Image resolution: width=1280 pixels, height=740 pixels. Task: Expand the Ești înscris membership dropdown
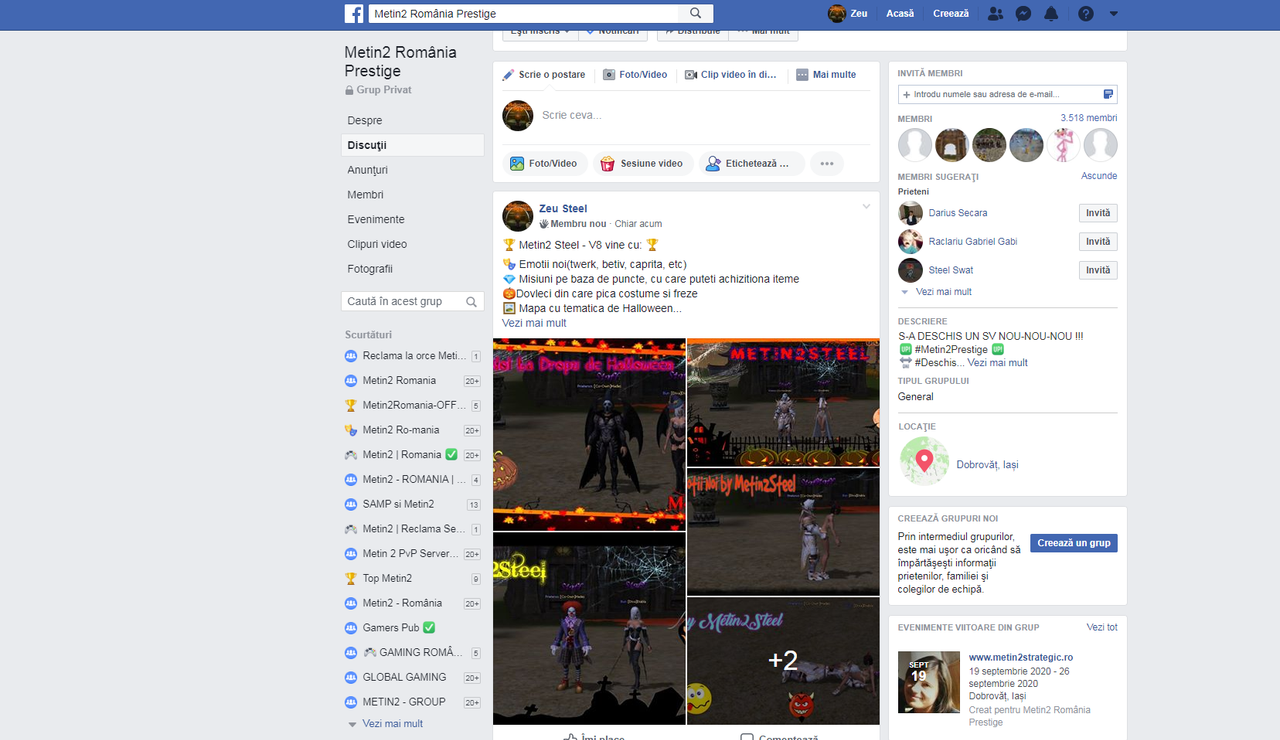(x=539, y=31)
